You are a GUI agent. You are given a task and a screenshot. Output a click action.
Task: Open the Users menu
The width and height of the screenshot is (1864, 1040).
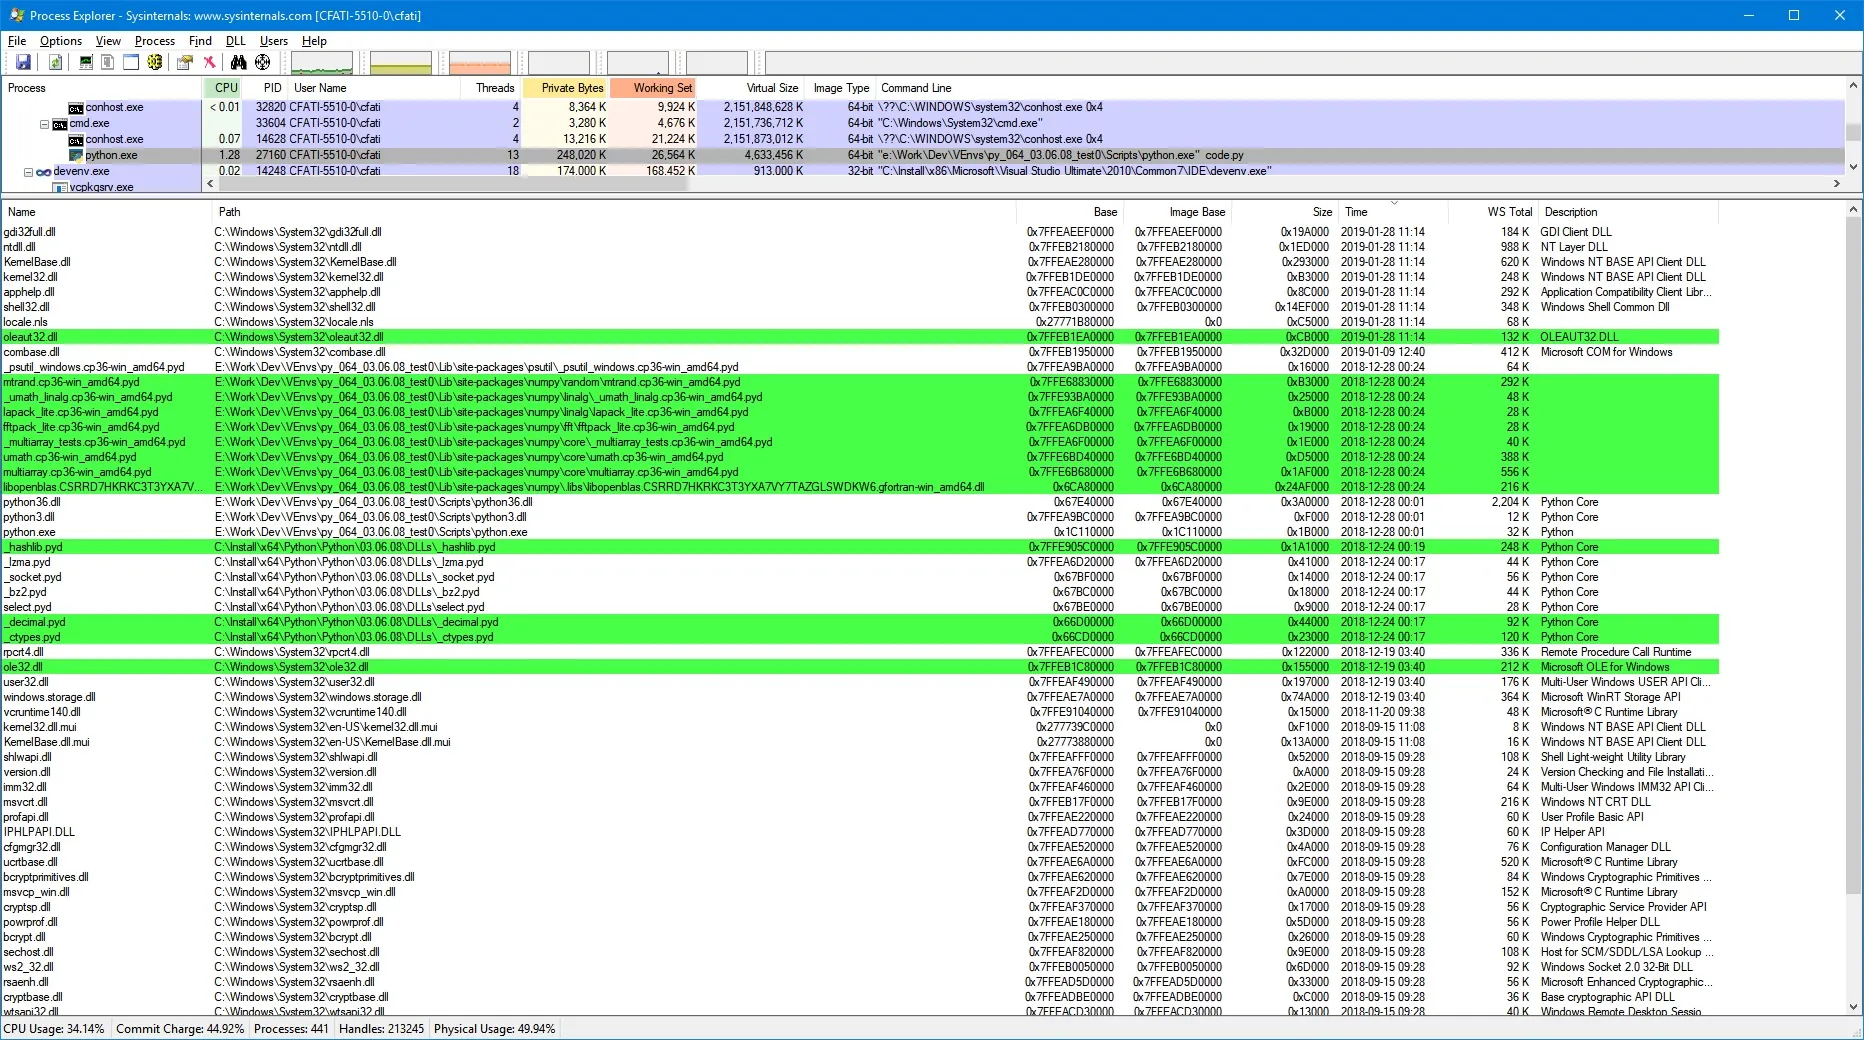pos(274,41)
